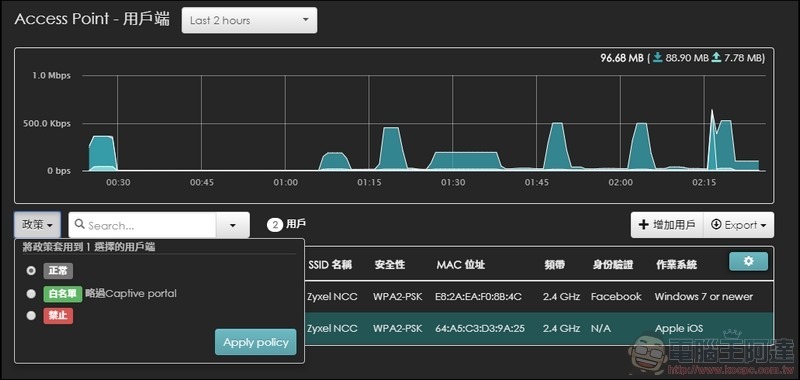Click the upload total 7.78 MB icon

[716, 58]
